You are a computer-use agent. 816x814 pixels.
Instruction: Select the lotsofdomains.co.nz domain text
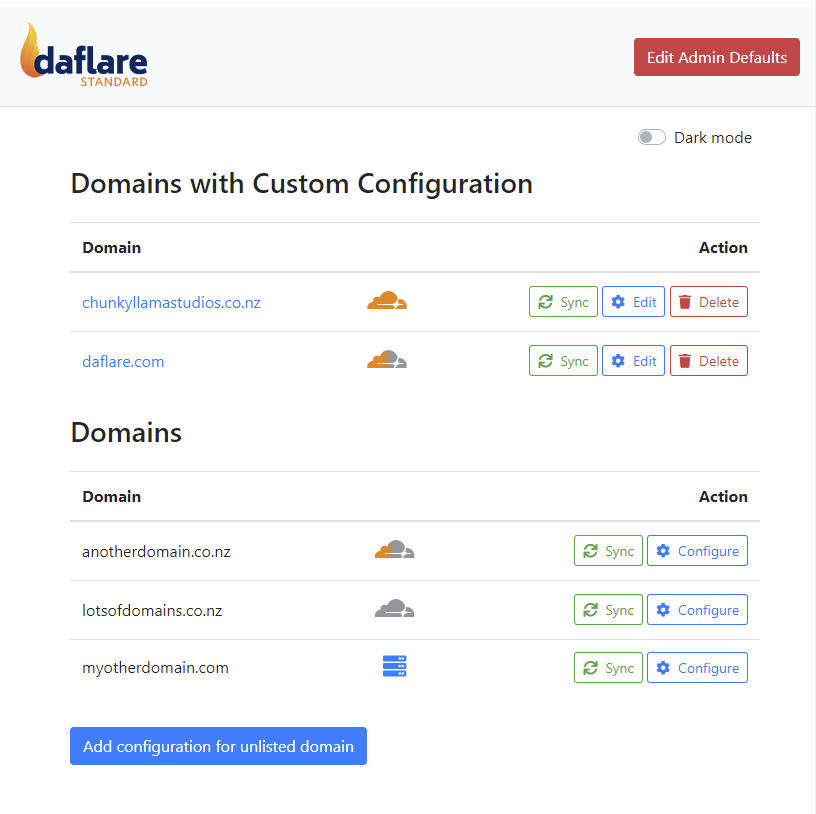coord(152,610)
